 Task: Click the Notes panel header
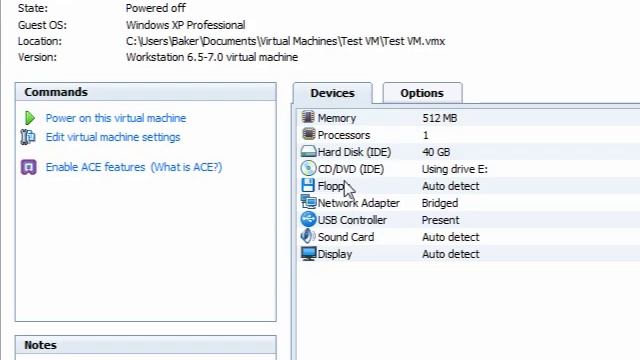(x=146, y=345)
